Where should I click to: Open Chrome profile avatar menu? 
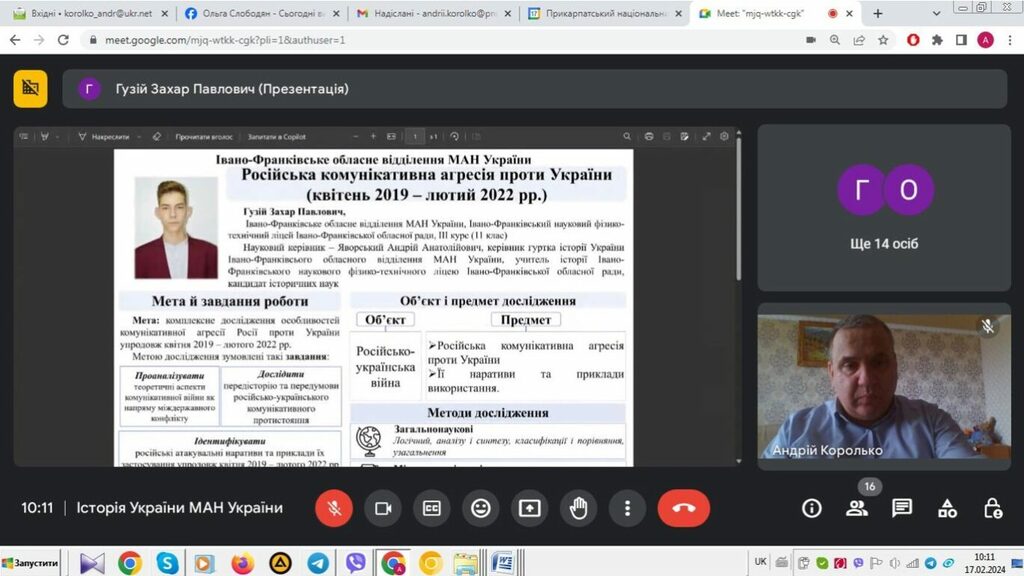coord(985,40)
